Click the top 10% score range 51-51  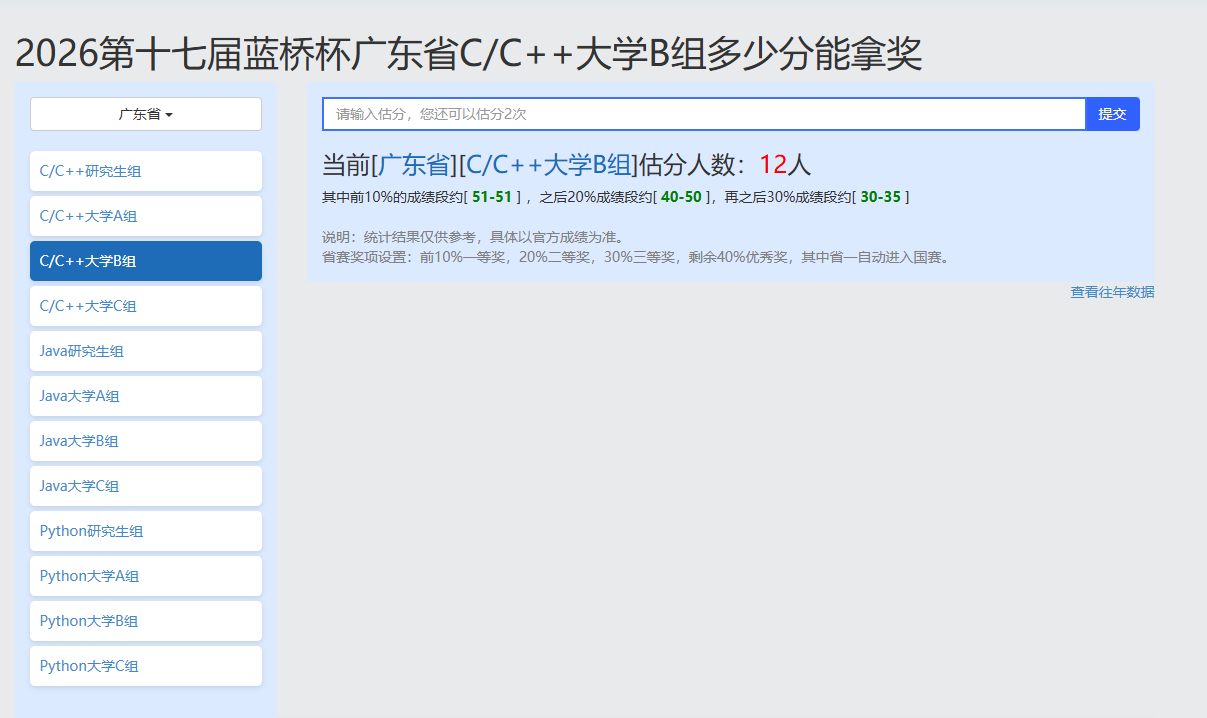point(492,197)
